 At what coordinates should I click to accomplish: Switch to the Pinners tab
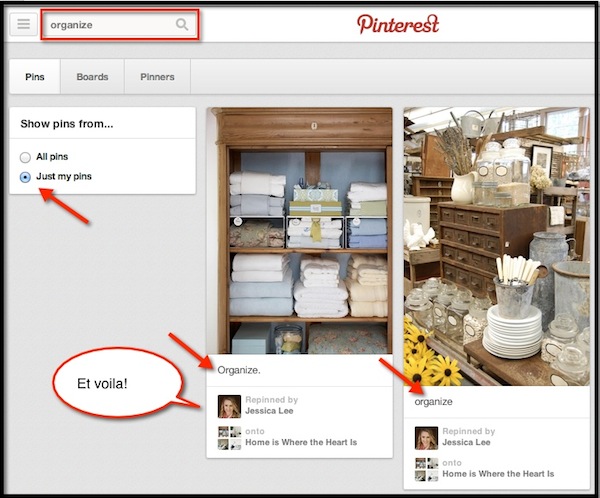(157, 77)
